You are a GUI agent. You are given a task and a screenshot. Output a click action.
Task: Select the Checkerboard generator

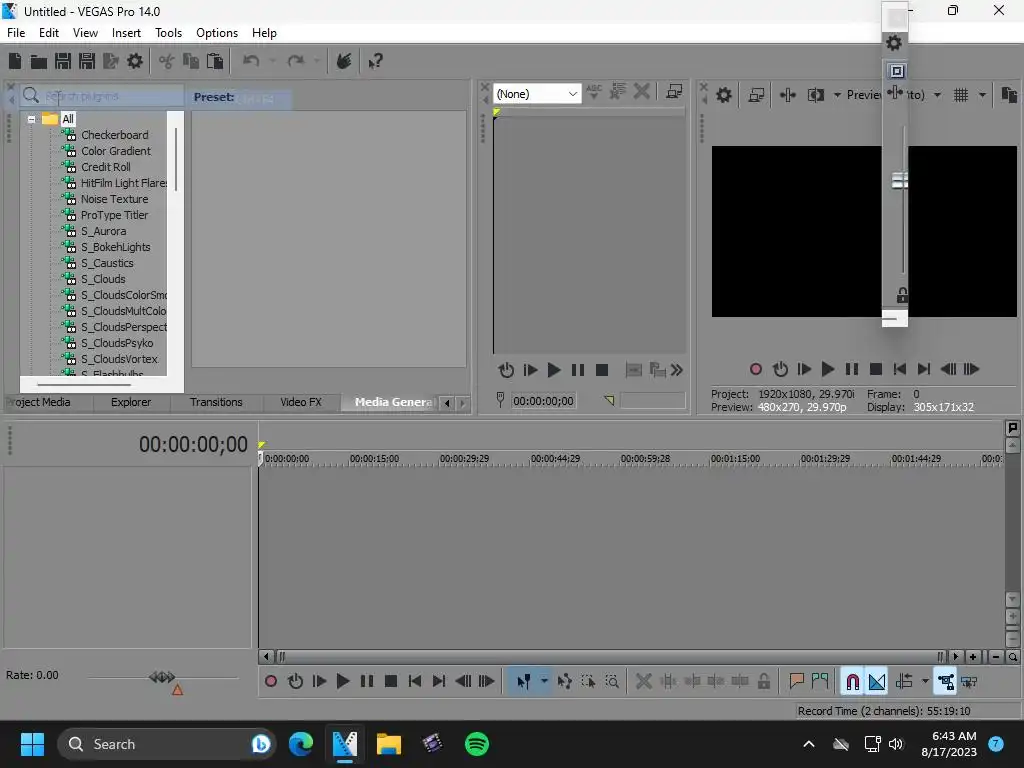click(x=114, y=135)
